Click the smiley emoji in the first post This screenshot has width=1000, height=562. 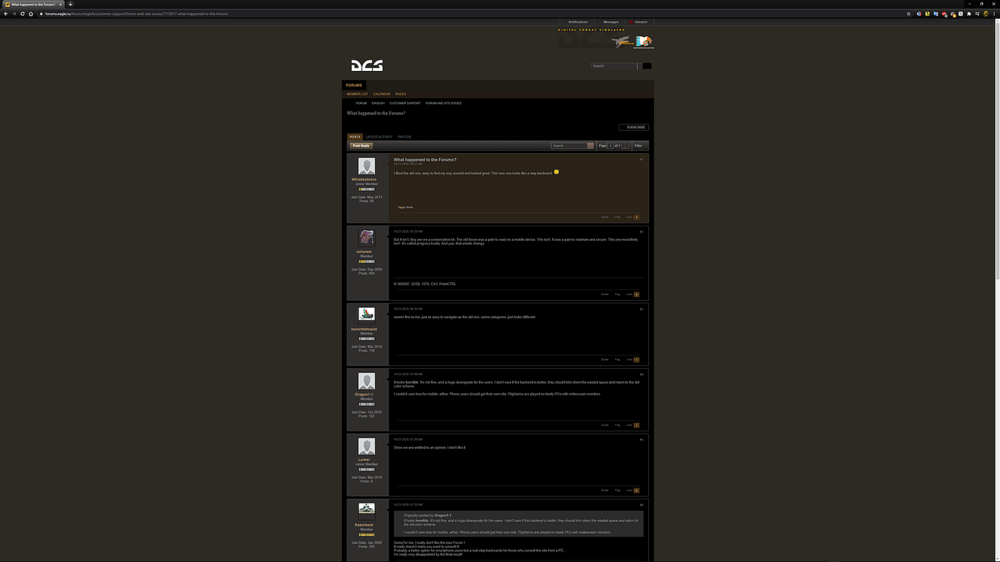tap(556, 172)
